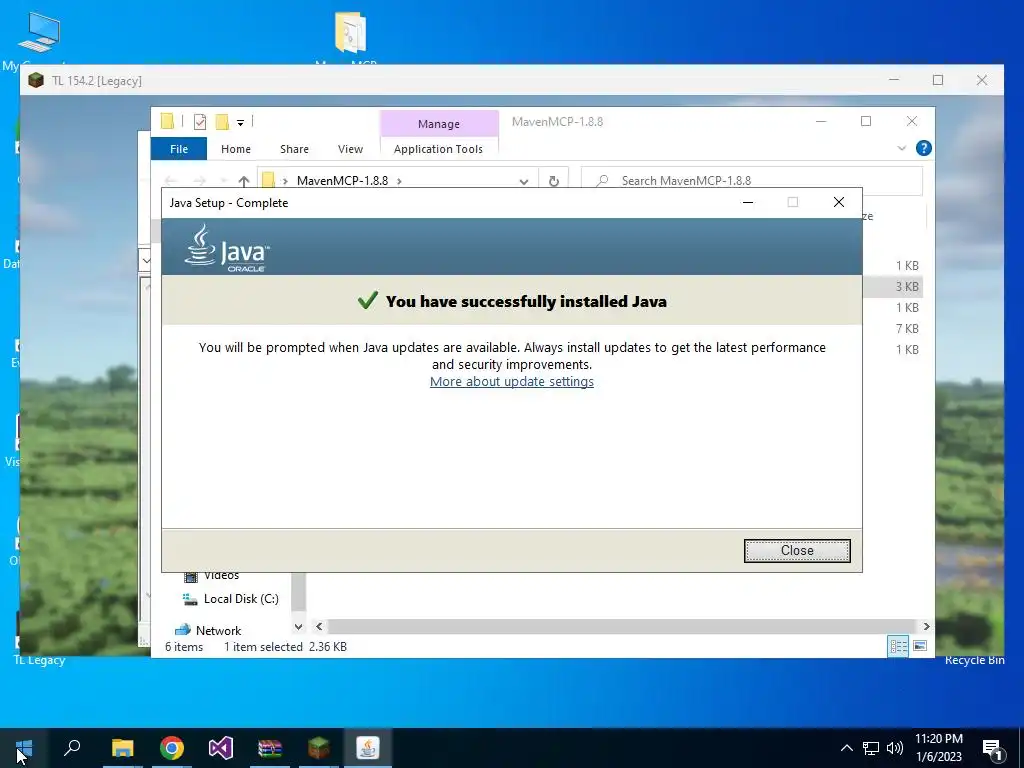Switch to the Home ribbon tab
1024x768 pixels.
click(x=236, y=149)
